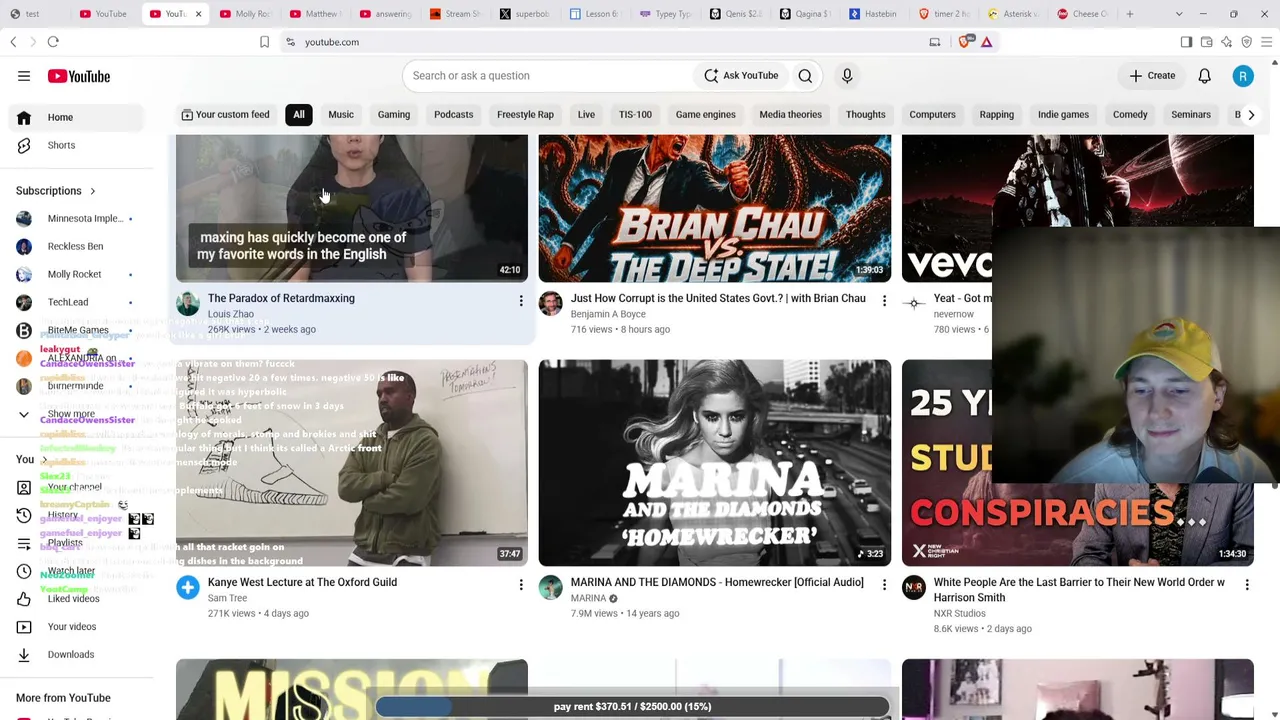Toggle the browser sidebar panel
The width and height of the screenshot is (1280, 720).
pyautogui.click(x=1186, y=42)
